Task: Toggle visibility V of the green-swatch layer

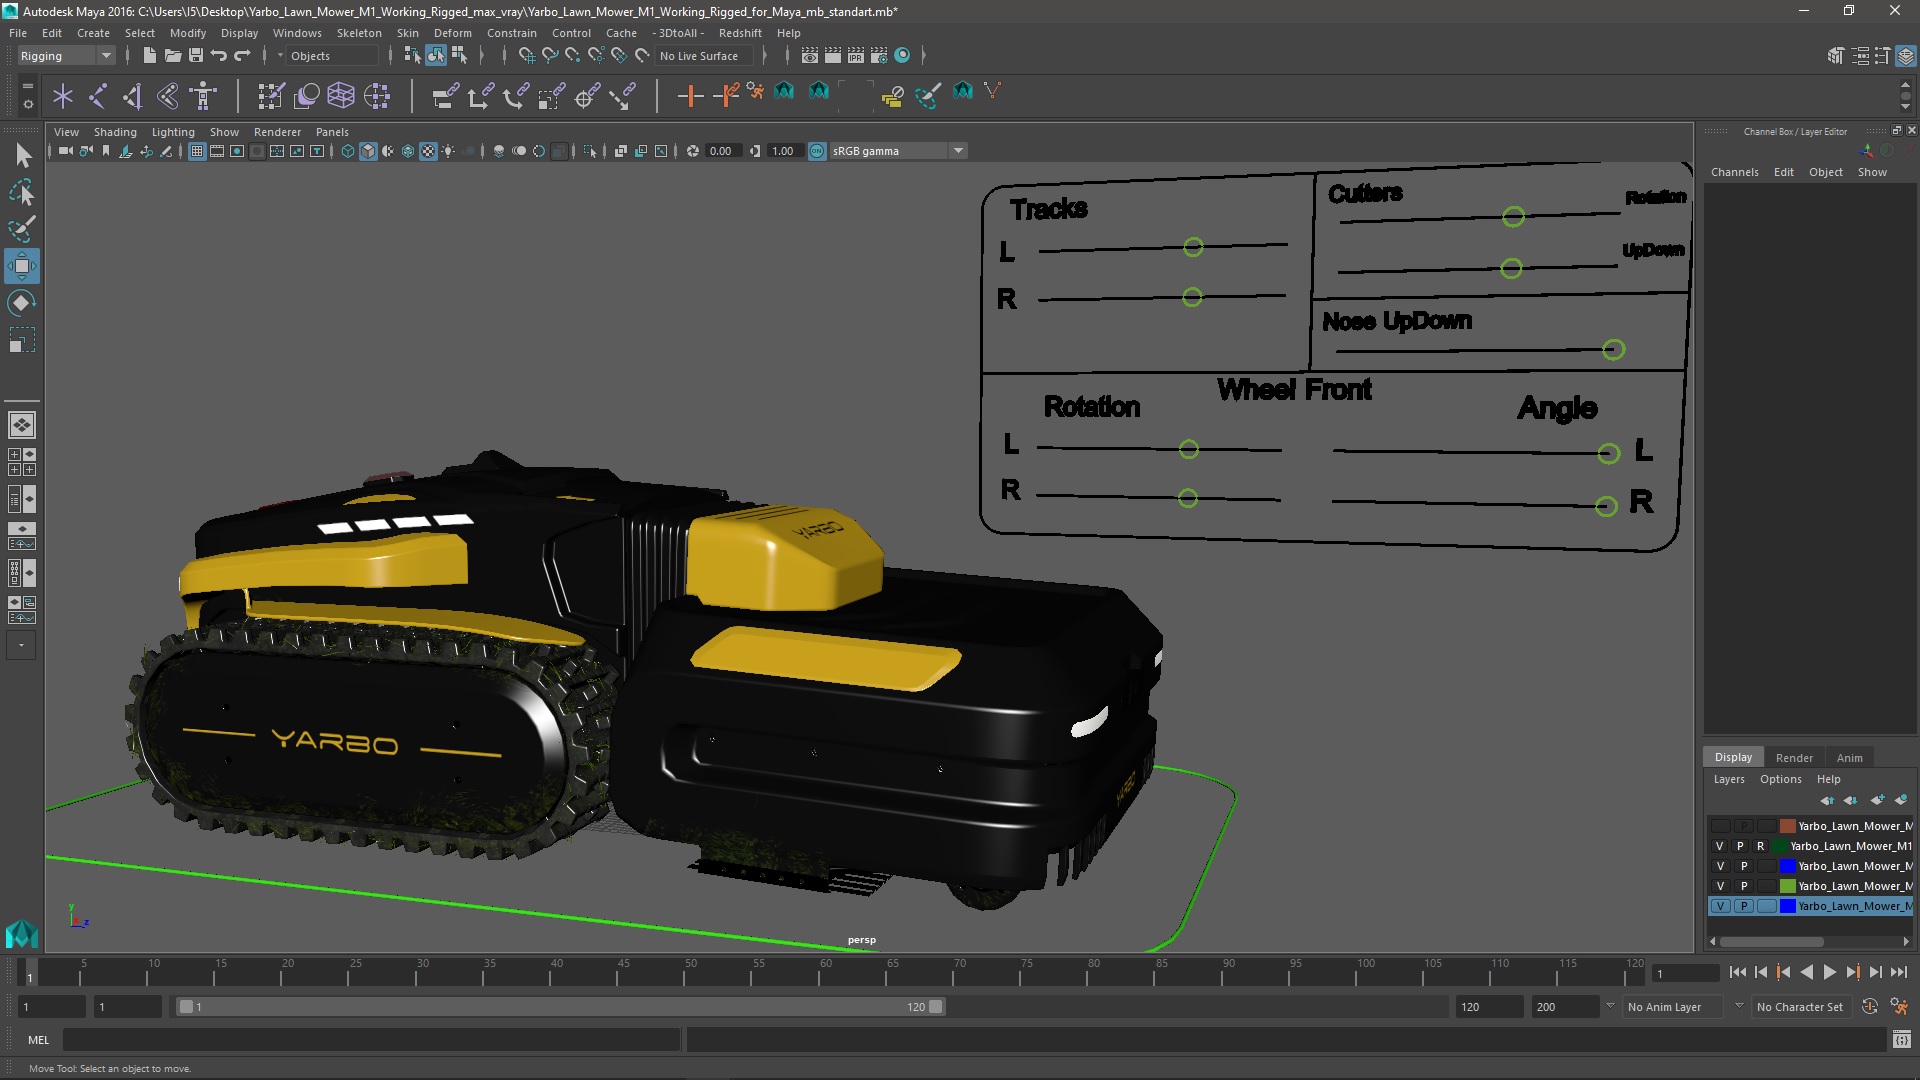Action: [1720, 886]
